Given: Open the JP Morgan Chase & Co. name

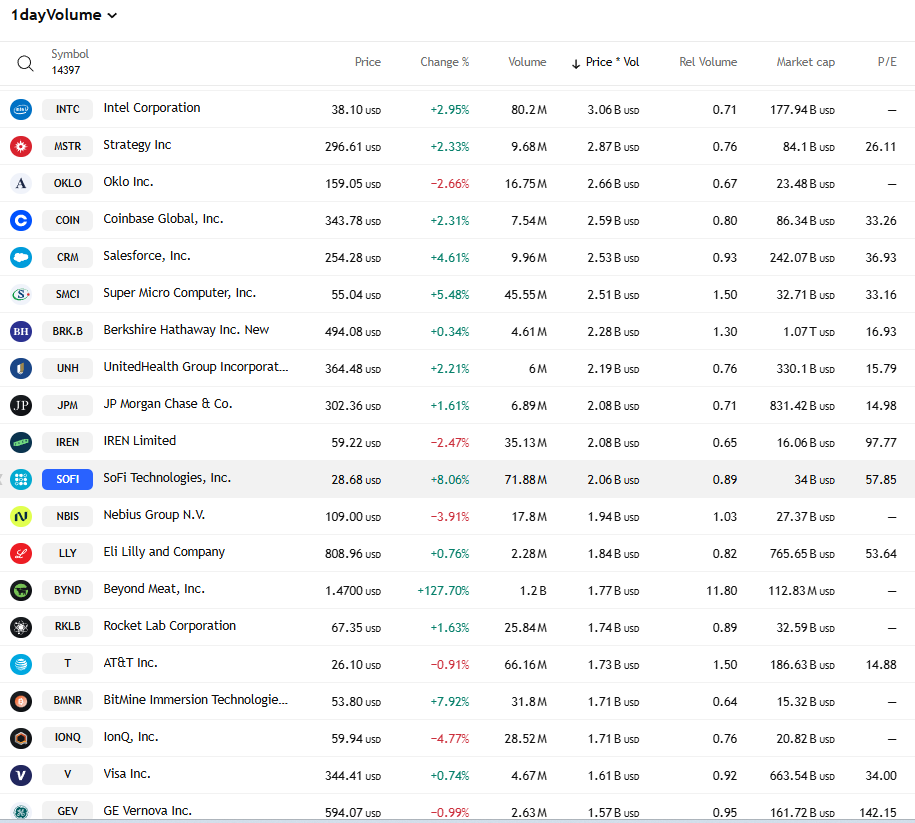Looking at the screenshot, I should [x=168, y=404].
